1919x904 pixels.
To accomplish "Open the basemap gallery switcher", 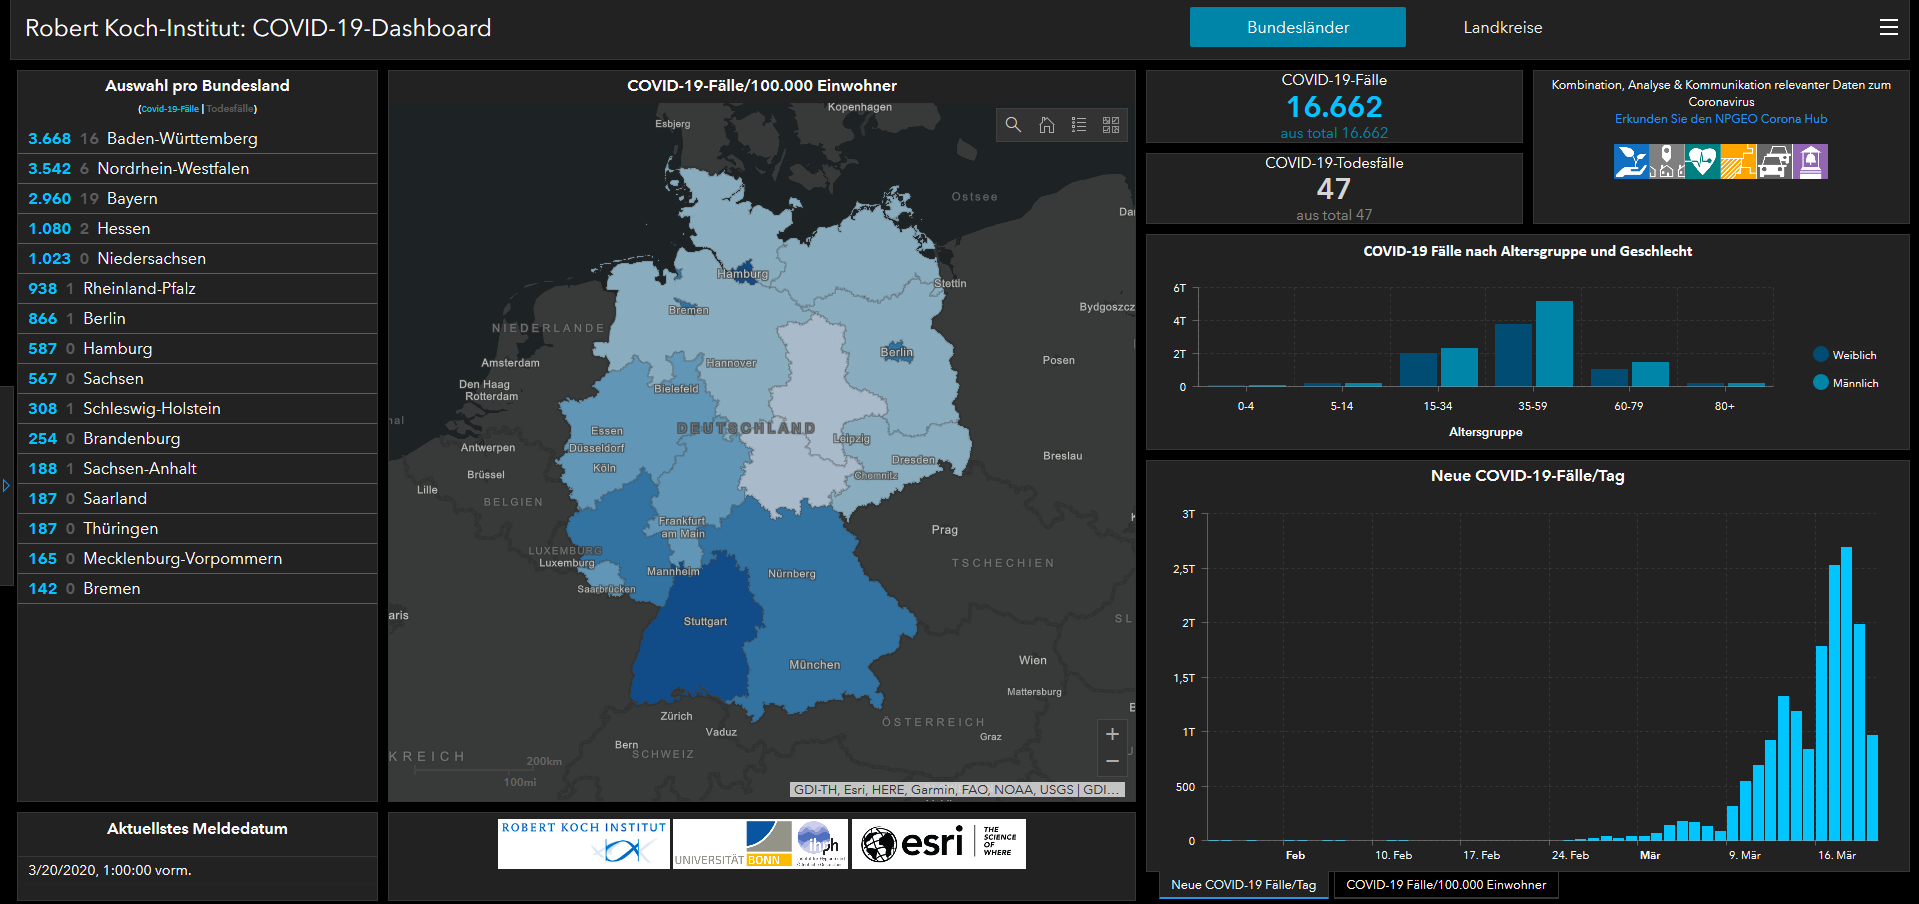I will 1111,125.
